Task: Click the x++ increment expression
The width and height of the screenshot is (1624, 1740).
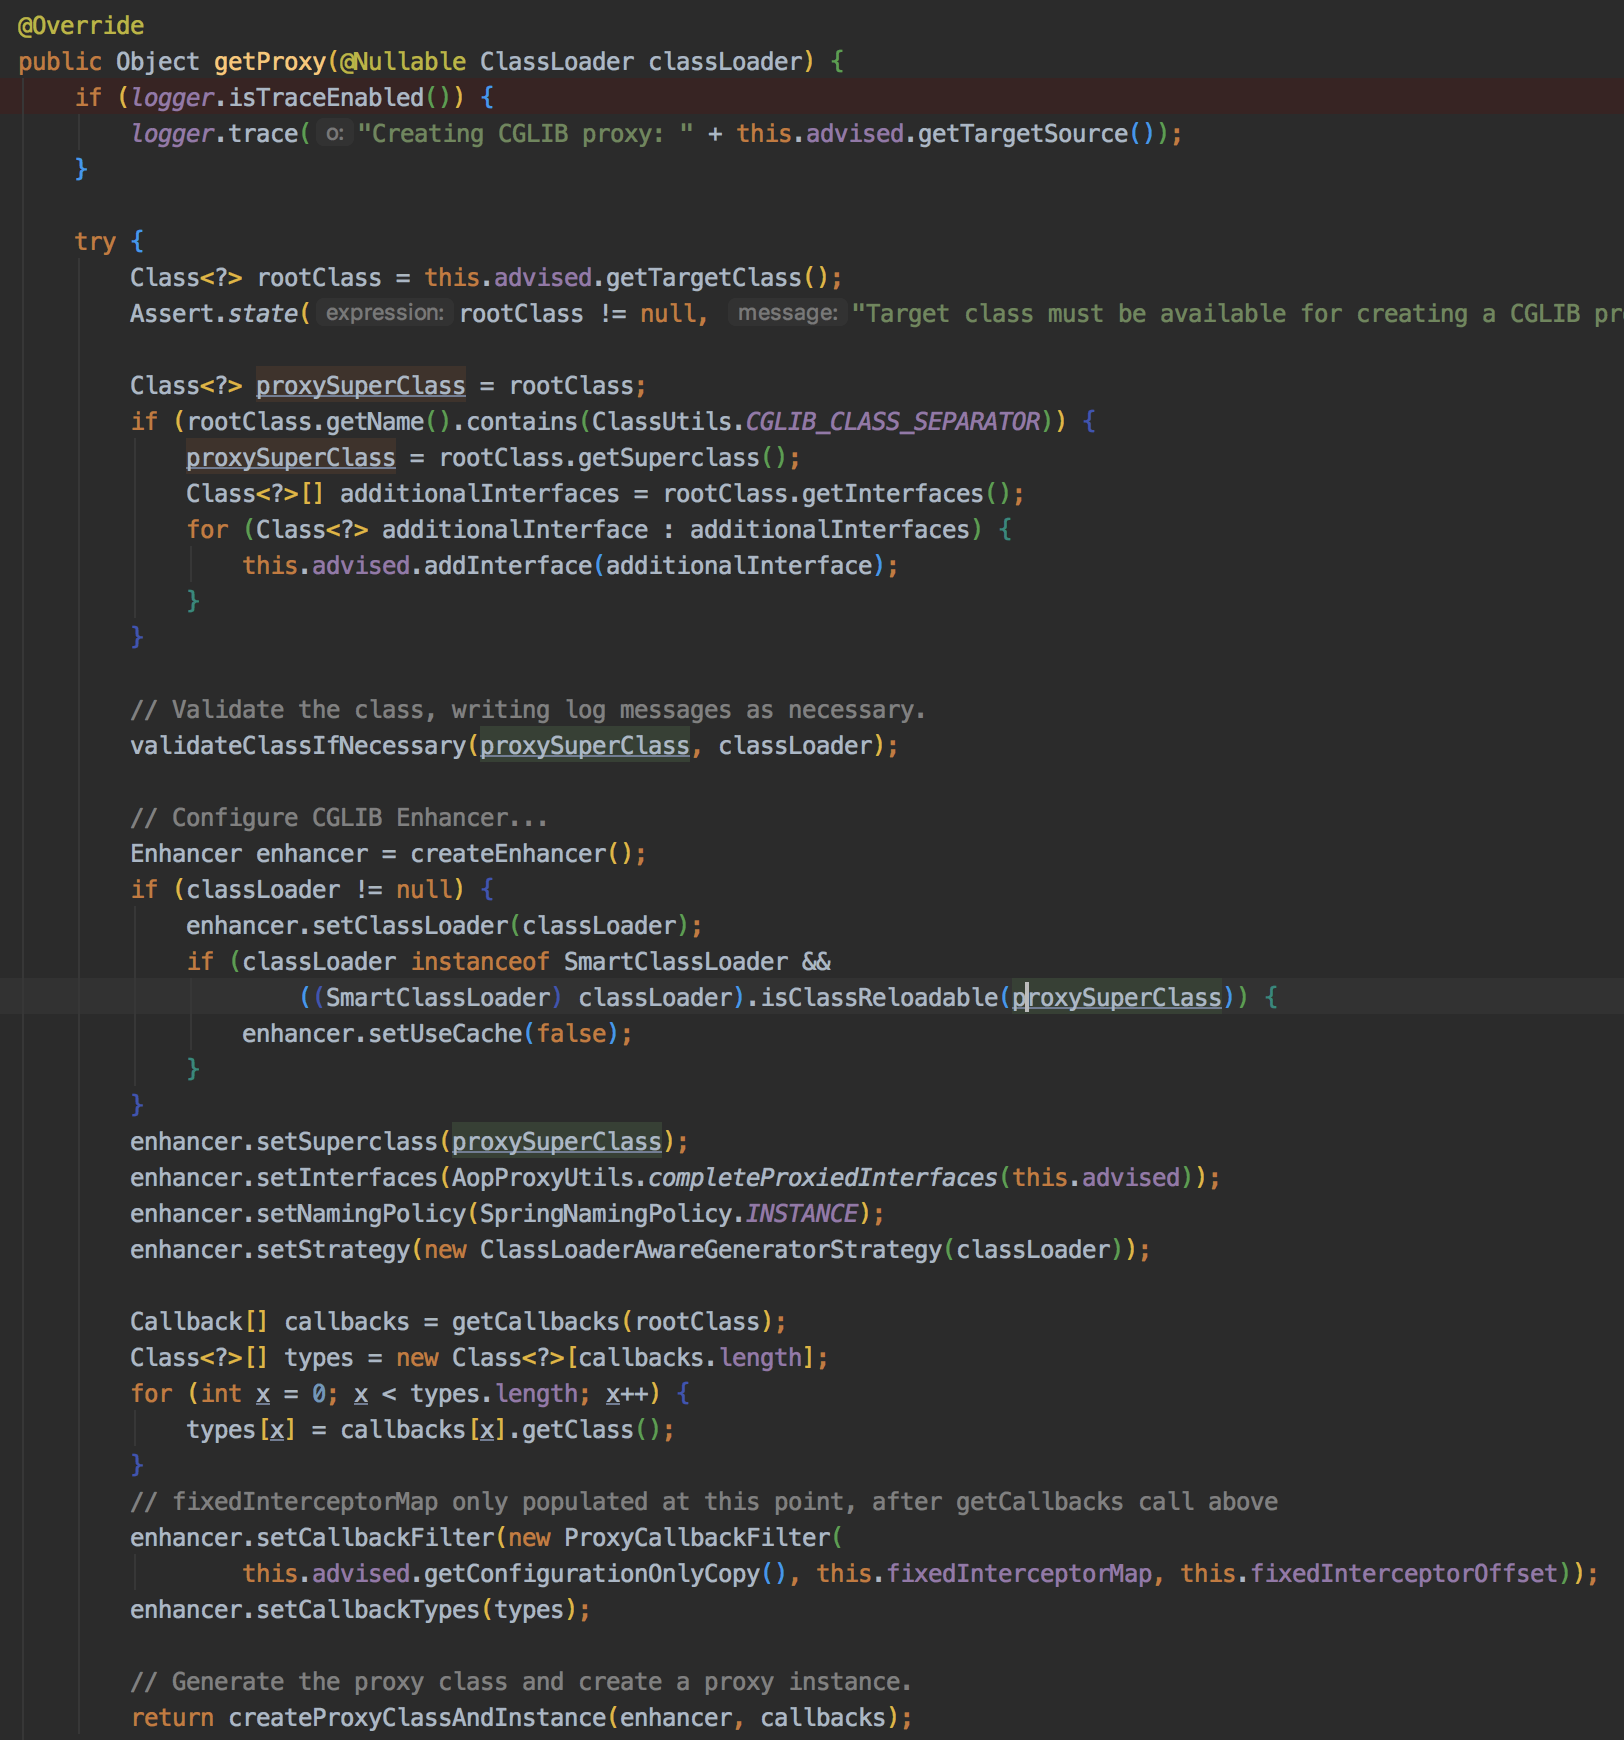Action: point(626,1393)
